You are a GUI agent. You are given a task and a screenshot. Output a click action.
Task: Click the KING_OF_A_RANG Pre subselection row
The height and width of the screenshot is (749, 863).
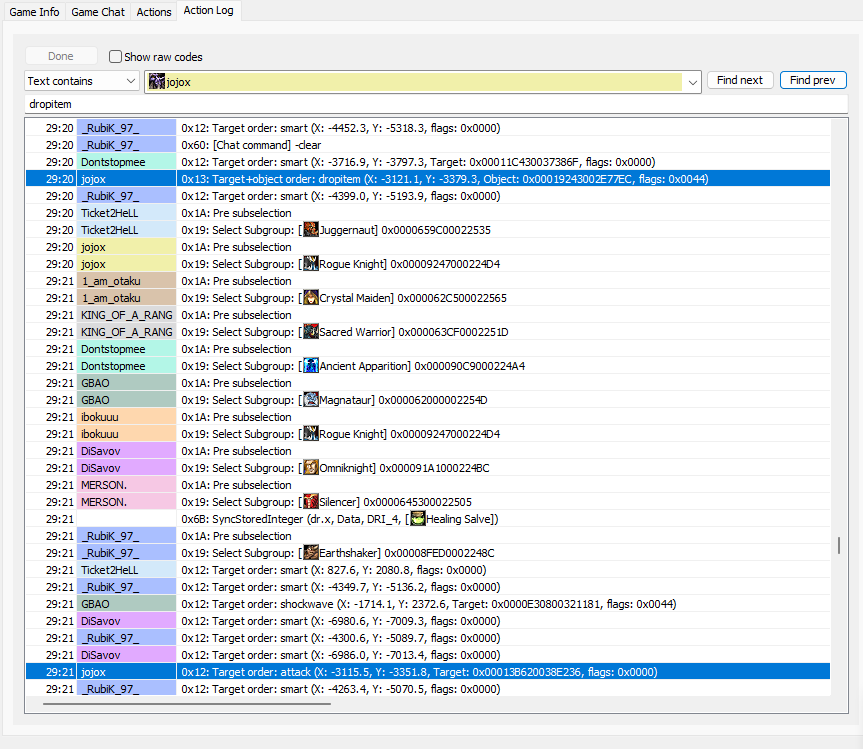(428, 315)
